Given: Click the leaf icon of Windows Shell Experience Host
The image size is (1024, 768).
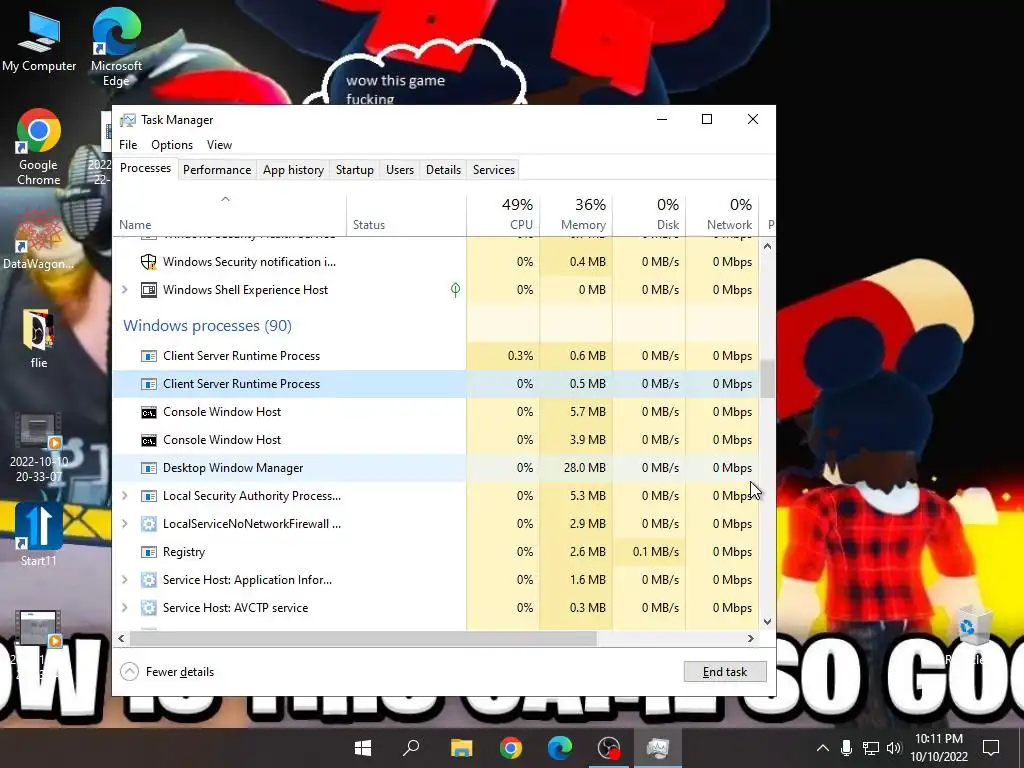Looking at the screenshot, I should point(455,290).
